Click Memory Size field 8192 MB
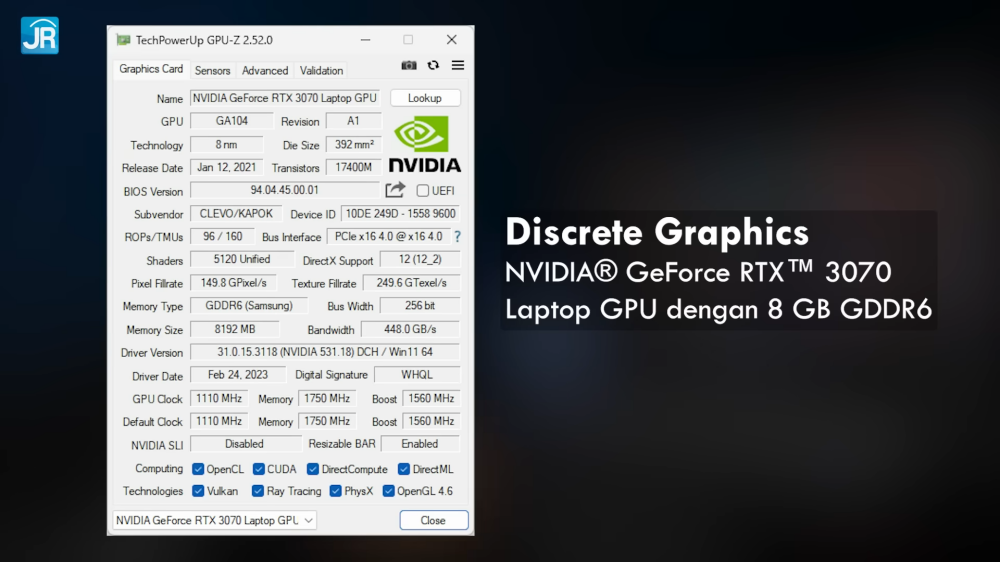Viewport: 1000px width, 562px height. pos(235,329)
